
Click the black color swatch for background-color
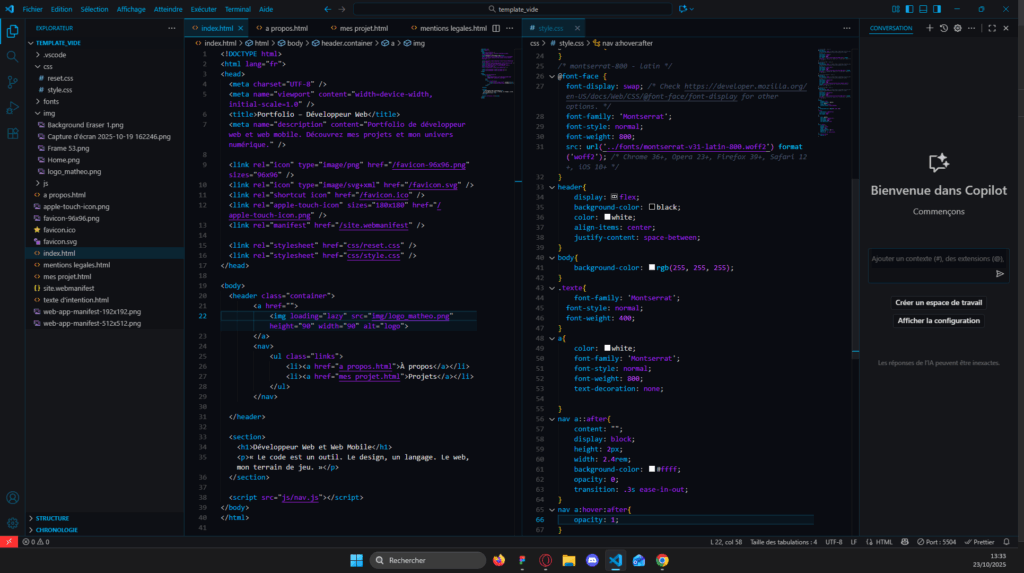pyautogui.click(x=652, y=207)
